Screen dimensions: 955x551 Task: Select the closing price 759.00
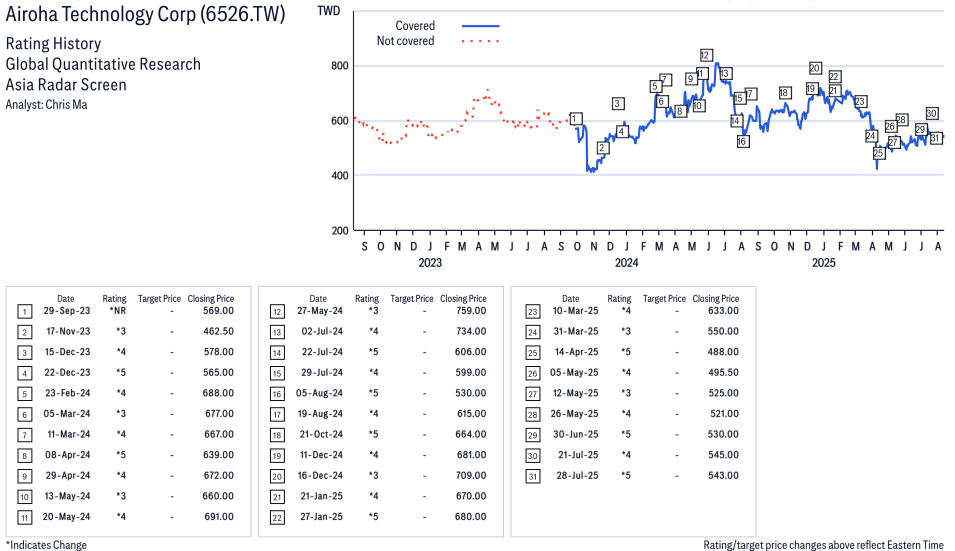coord(471,311)
